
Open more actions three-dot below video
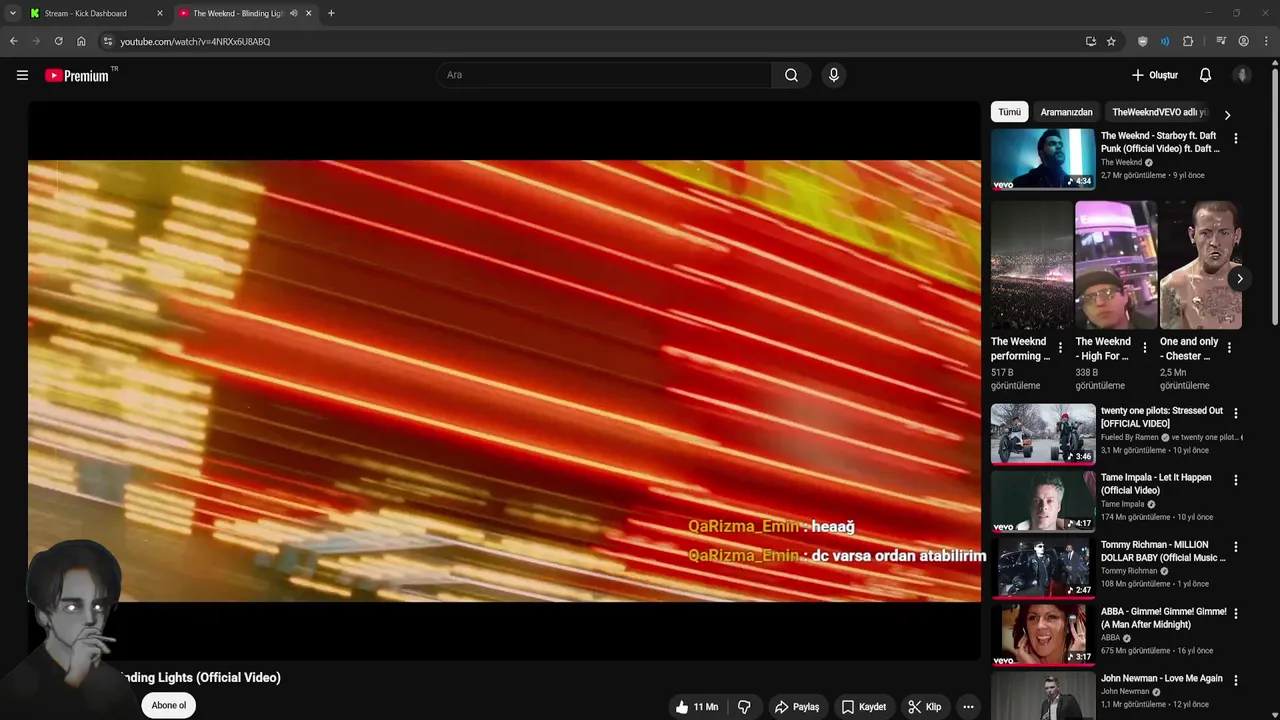point(968,707)
